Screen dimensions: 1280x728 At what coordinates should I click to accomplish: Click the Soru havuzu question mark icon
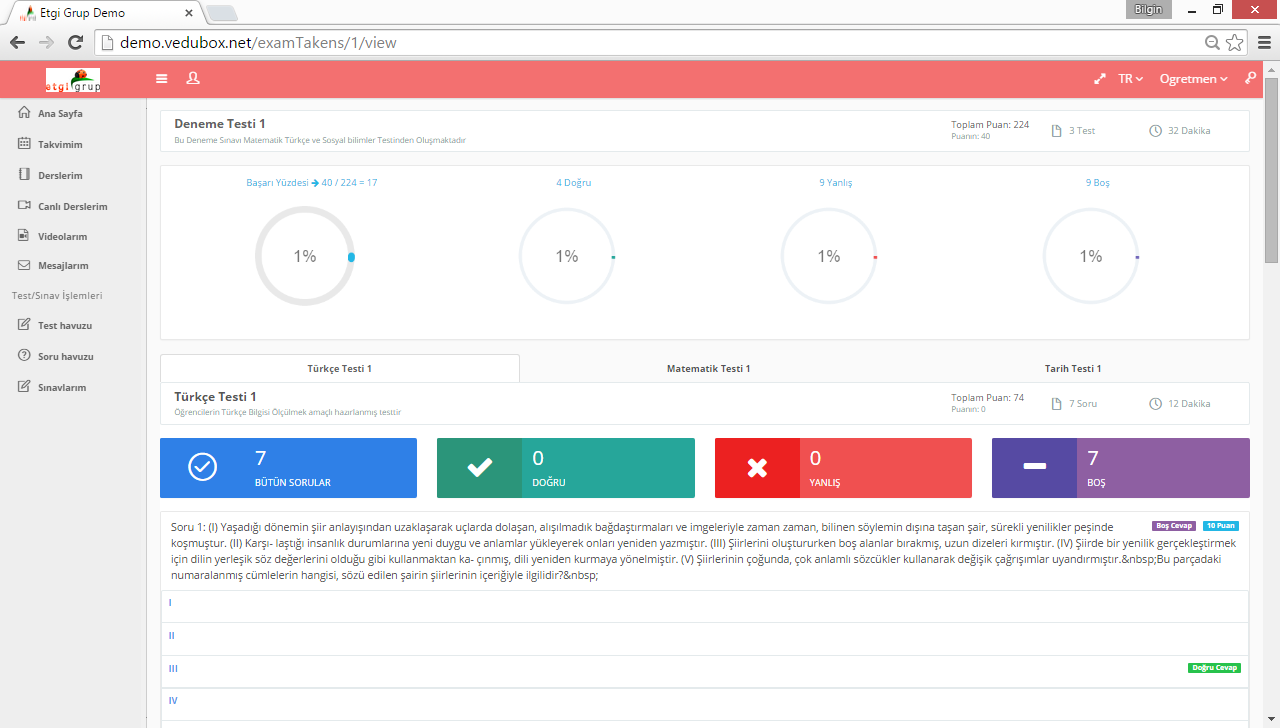tap(24, 356)
